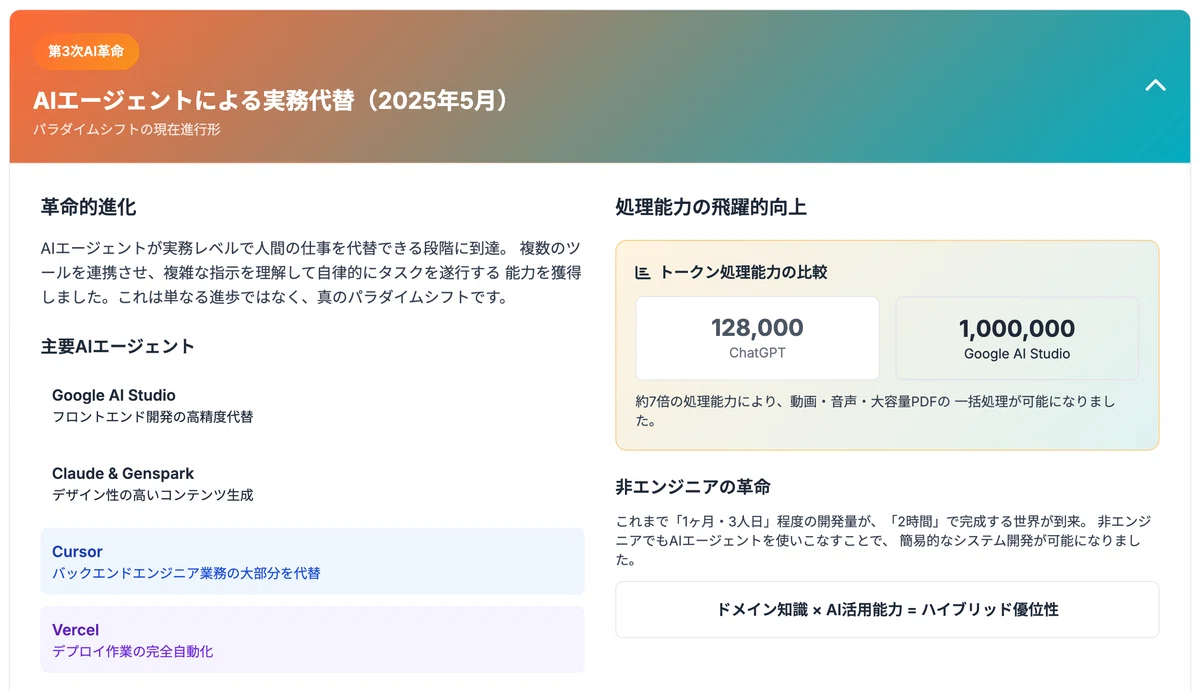
Task: Click the 主要AIエージェント heading
Action: pyautogui.click(x=117, y=347)
